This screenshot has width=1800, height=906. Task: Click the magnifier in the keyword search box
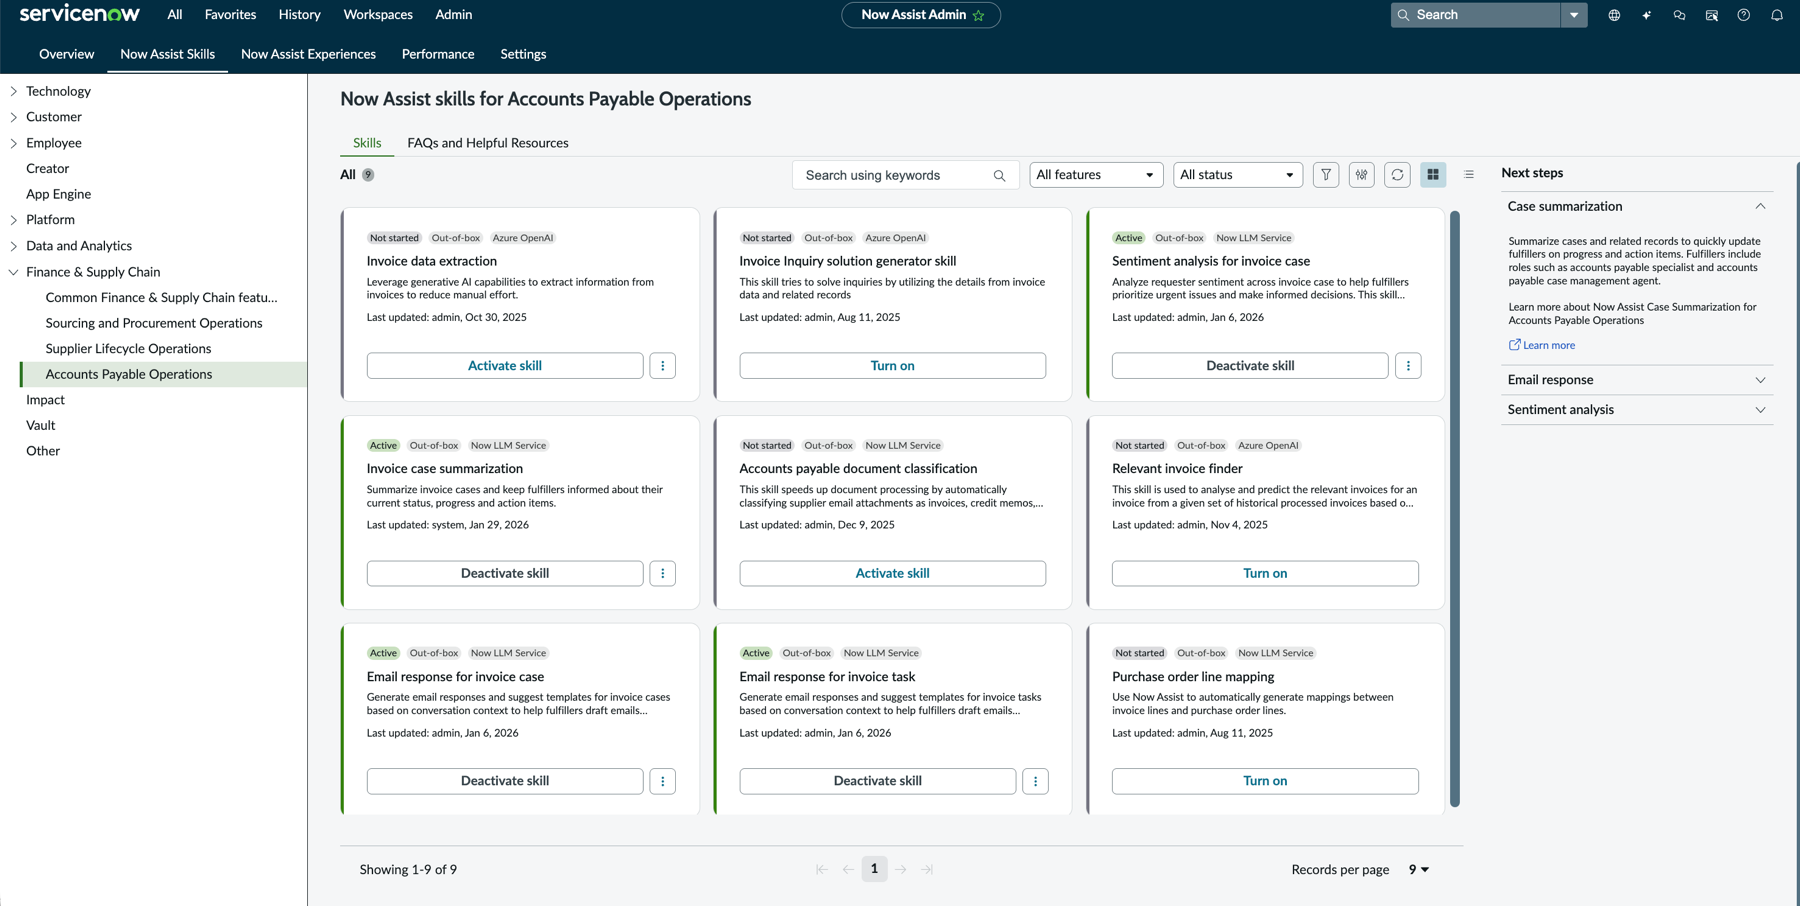coord(999,176)
